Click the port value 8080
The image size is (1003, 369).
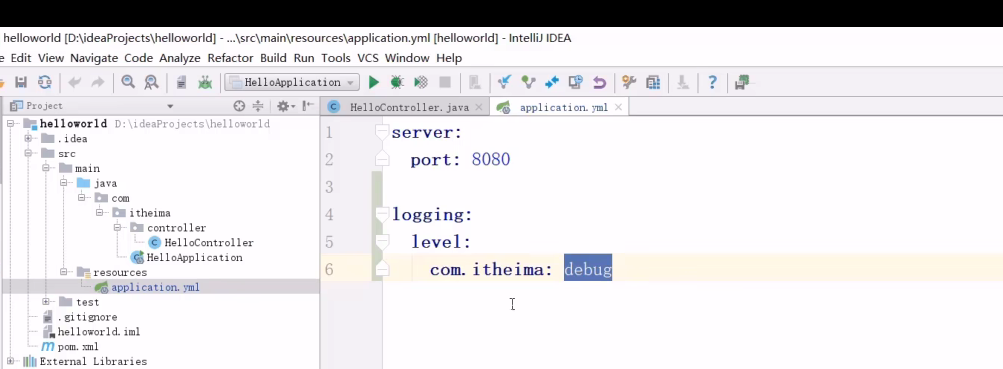point(491,159)
